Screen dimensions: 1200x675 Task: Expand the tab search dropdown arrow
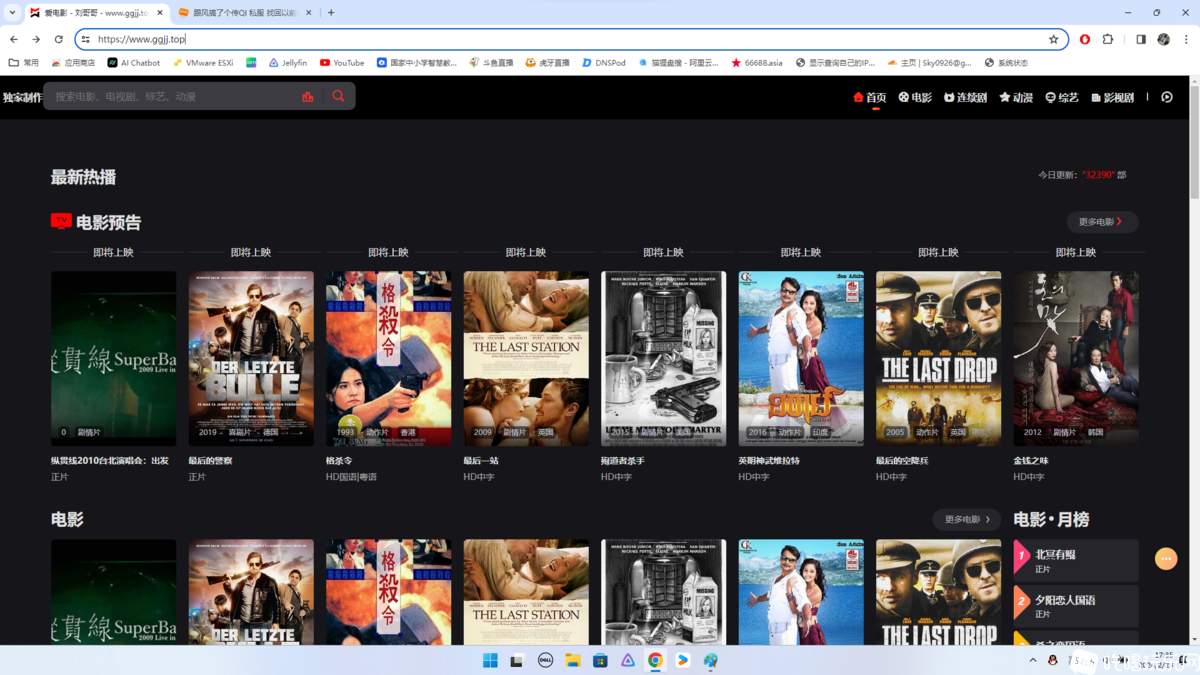click(x=12, y=13)
